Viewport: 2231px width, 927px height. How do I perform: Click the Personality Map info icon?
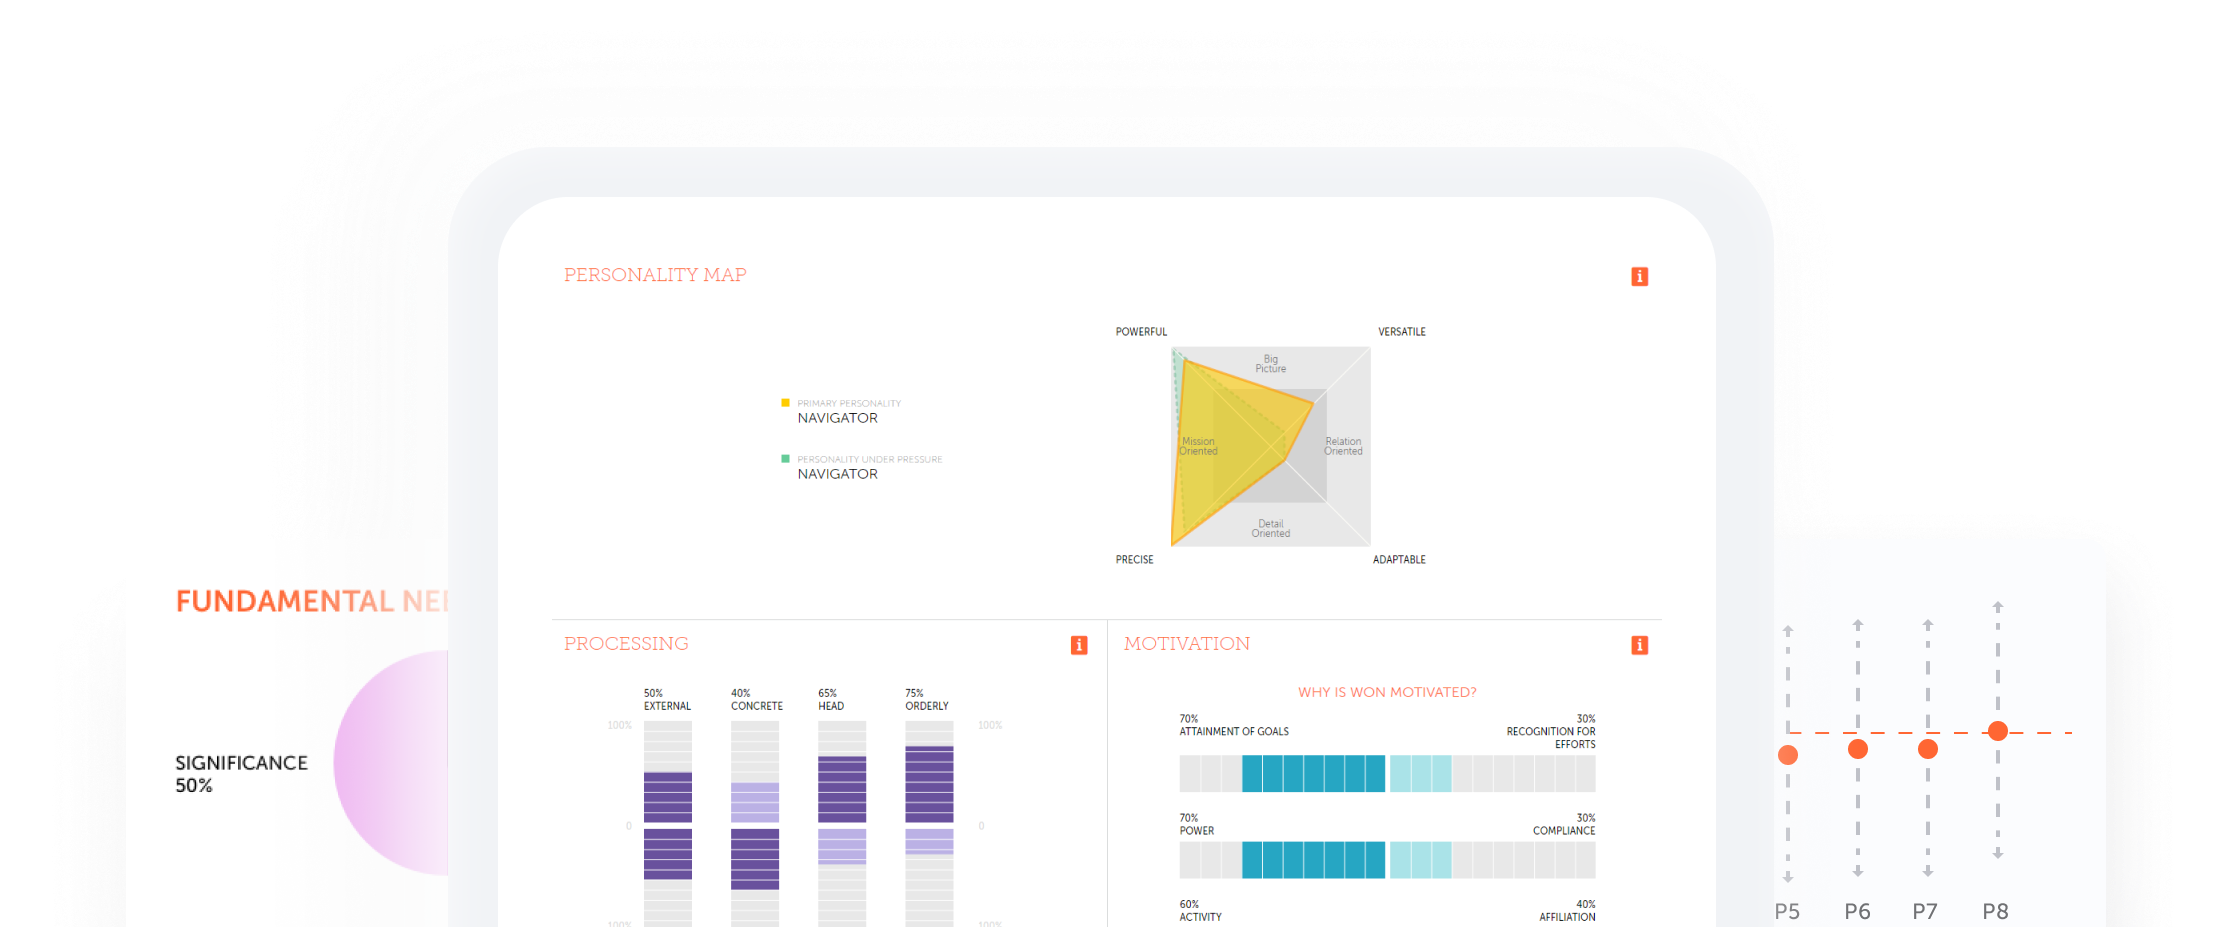[1639, 277]
